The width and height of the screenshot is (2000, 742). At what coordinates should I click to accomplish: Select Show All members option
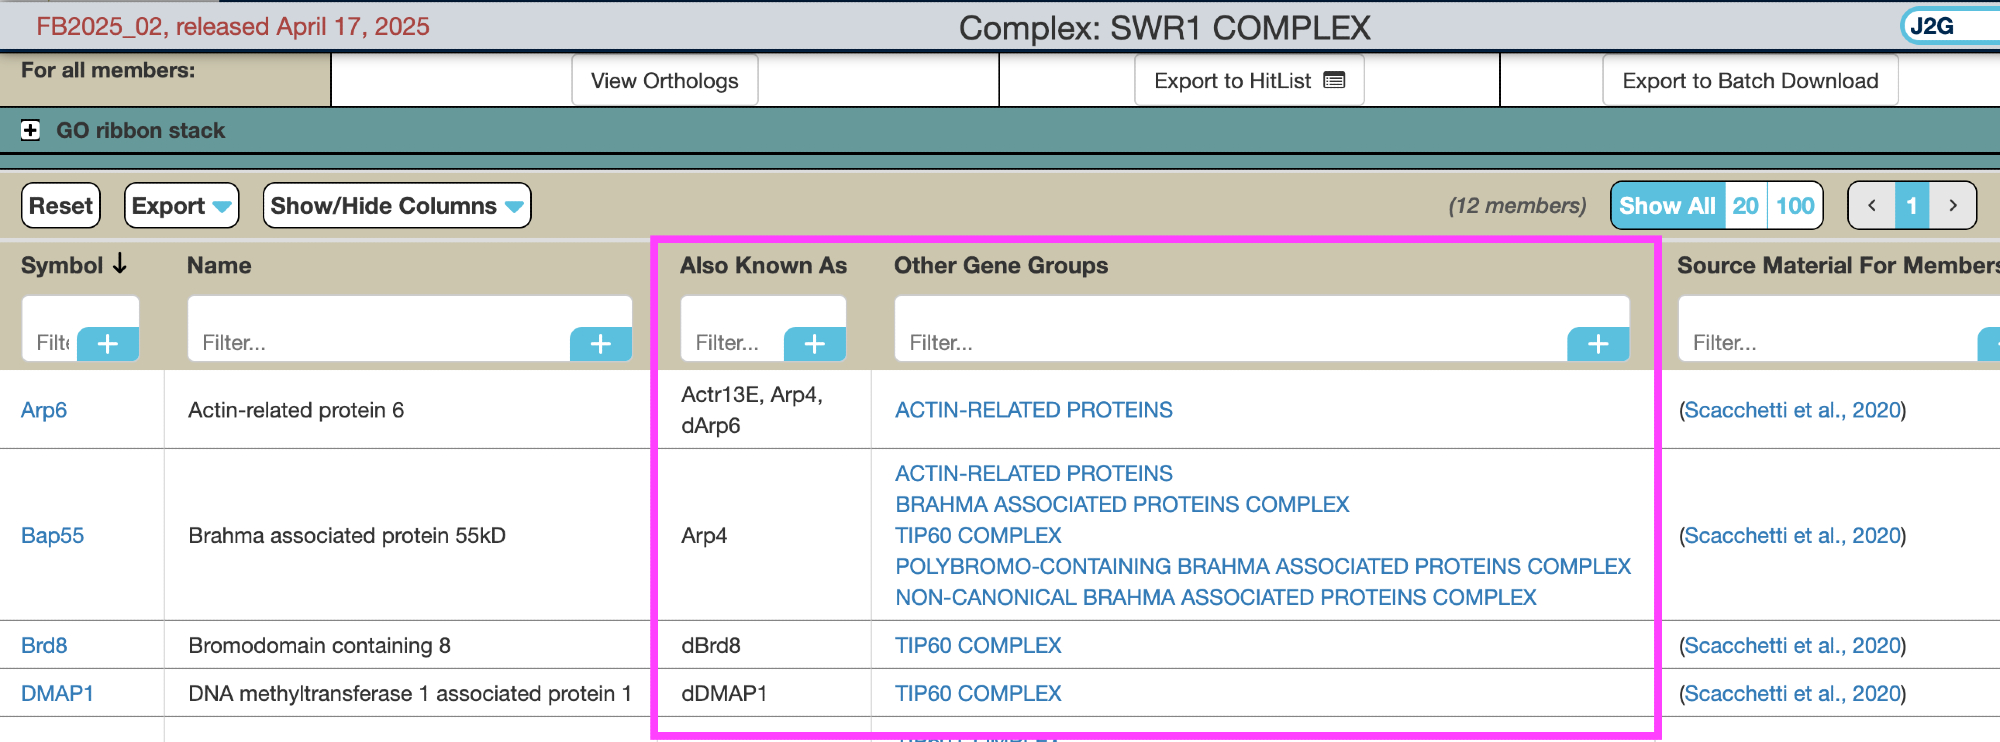coord(1667,206)
